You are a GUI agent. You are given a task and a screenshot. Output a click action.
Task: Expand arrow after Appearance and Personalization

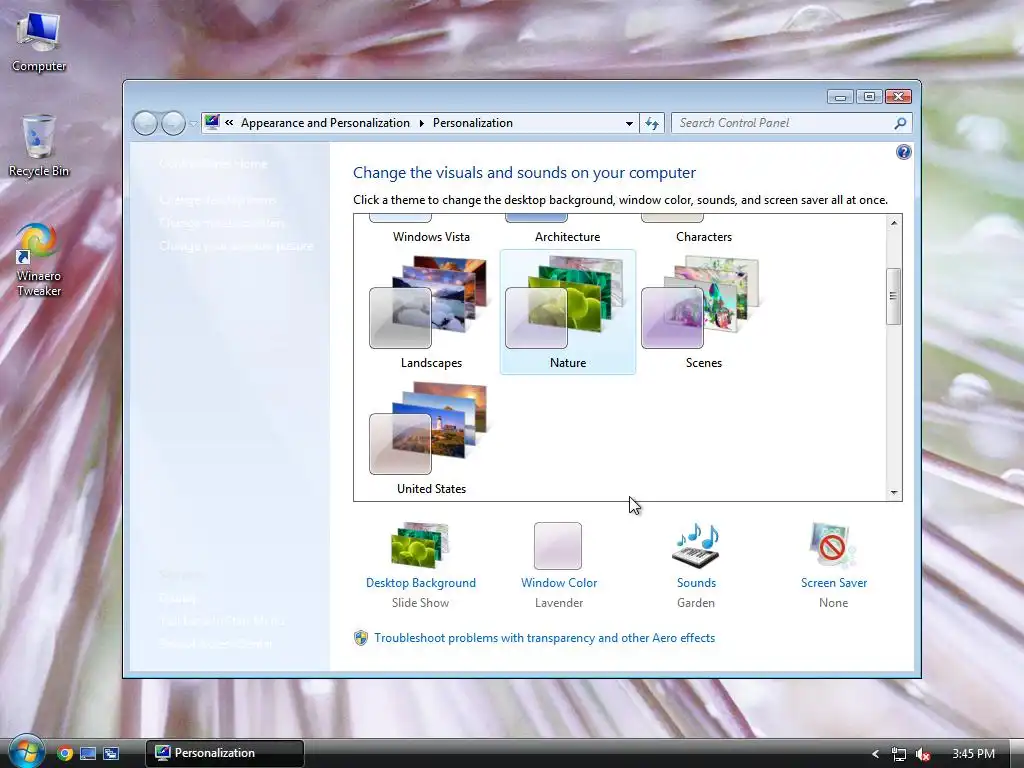421,123
